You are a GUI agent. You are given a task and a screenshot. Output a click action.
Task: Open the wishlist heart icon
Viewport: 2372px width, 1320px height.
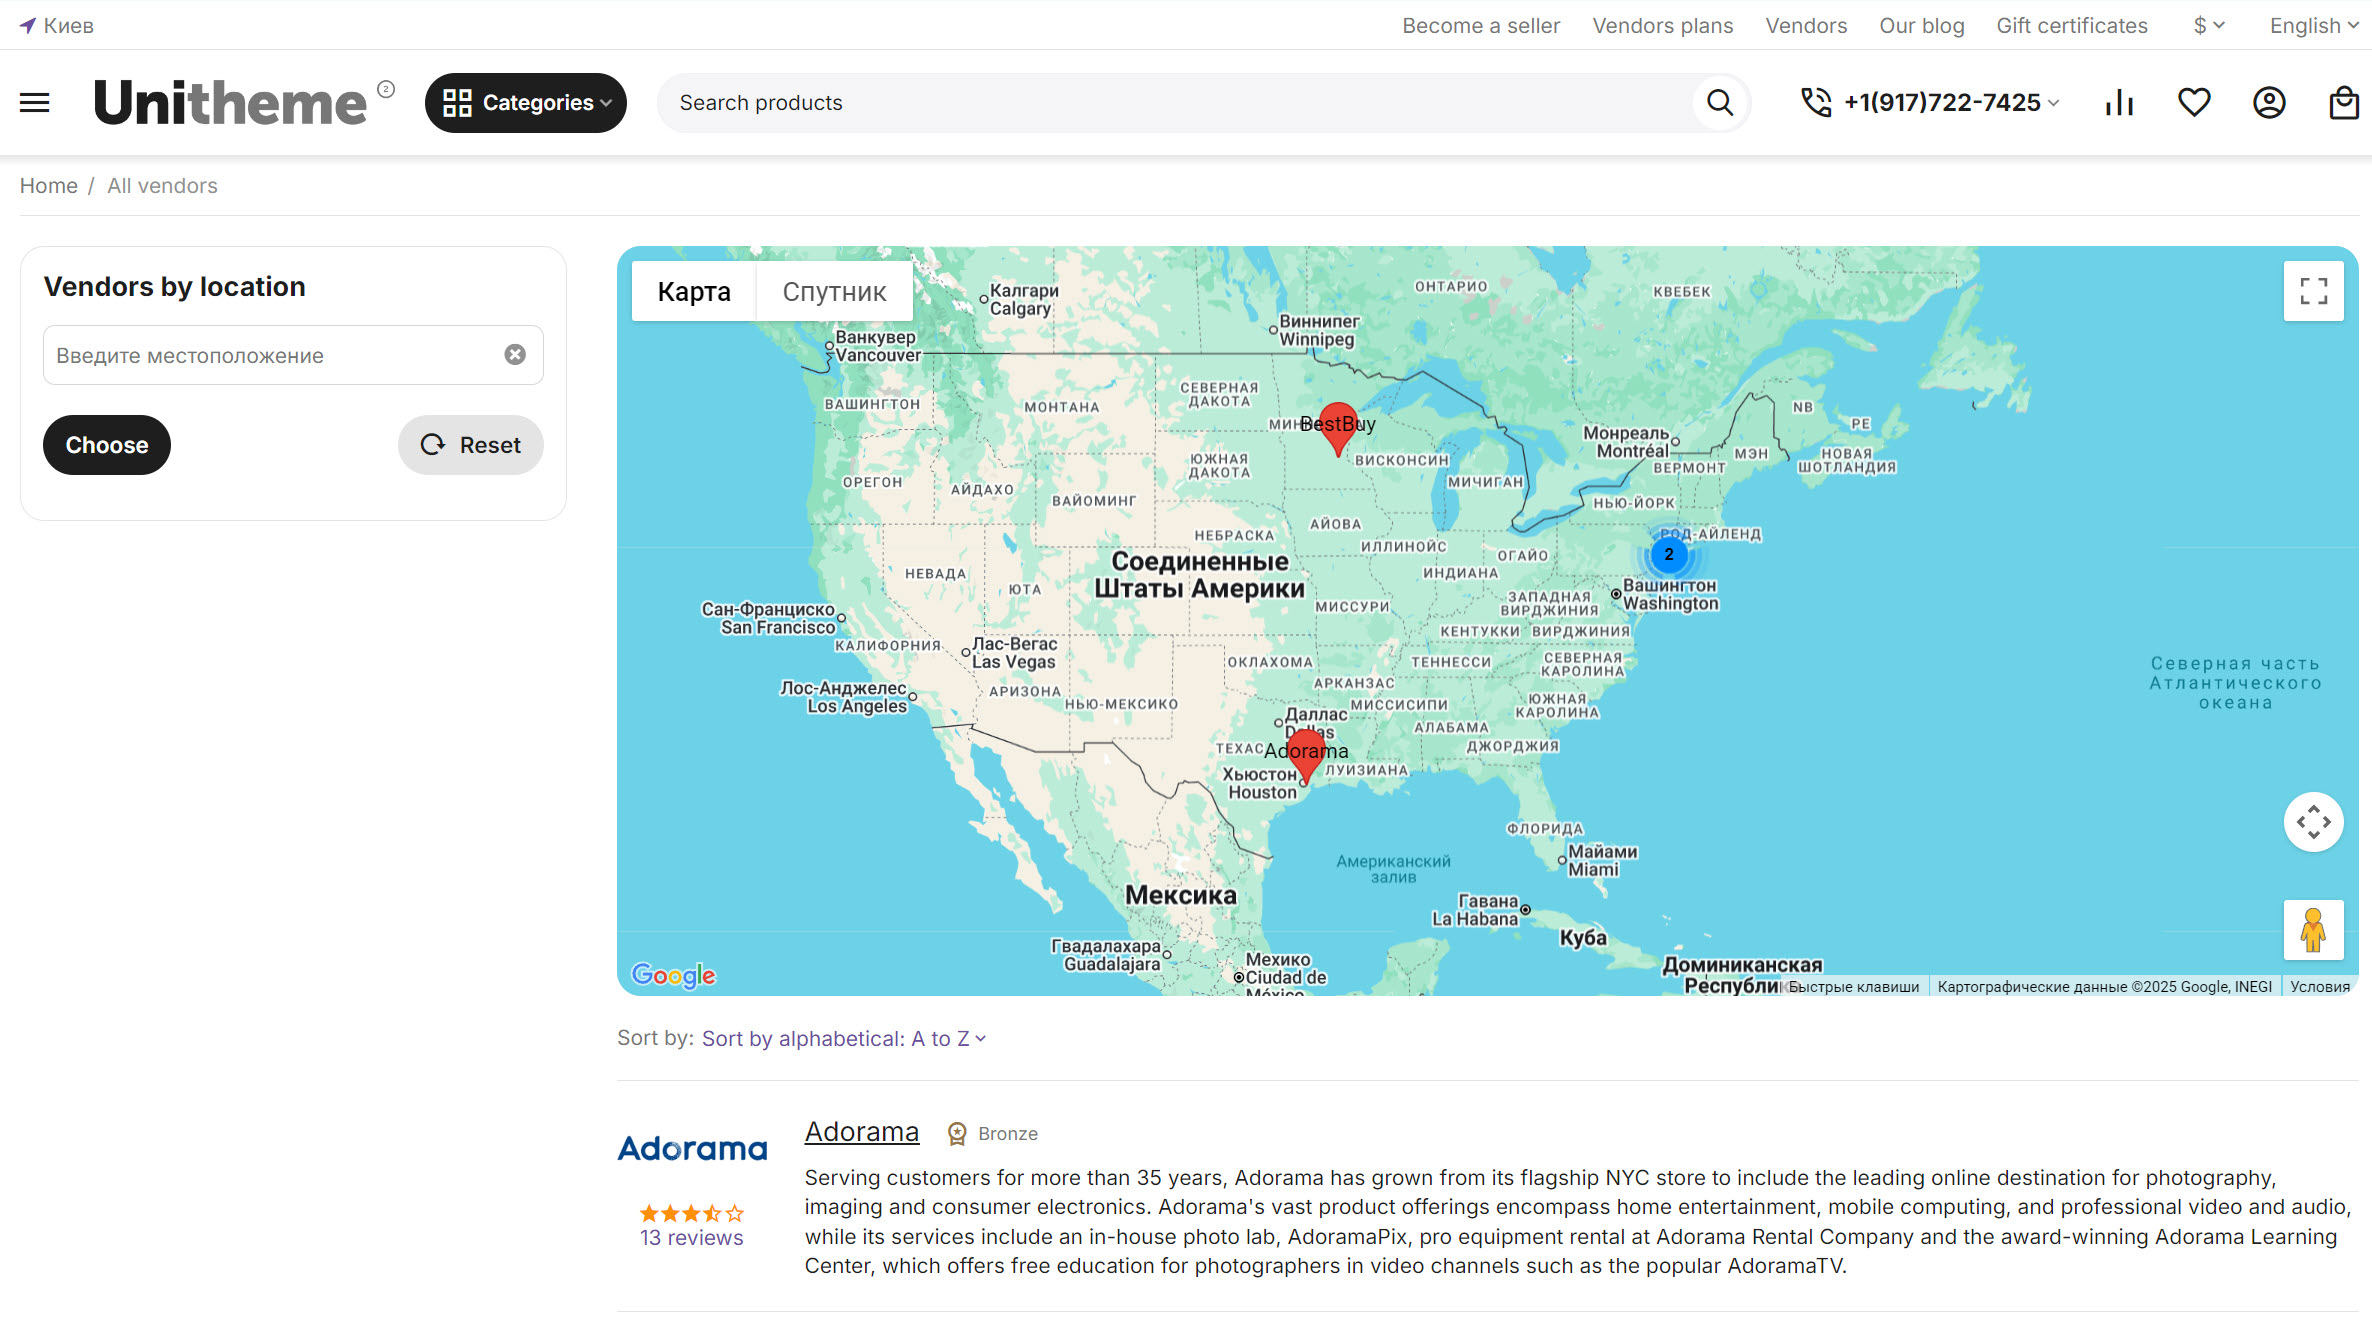click(x=2194, y=102)
